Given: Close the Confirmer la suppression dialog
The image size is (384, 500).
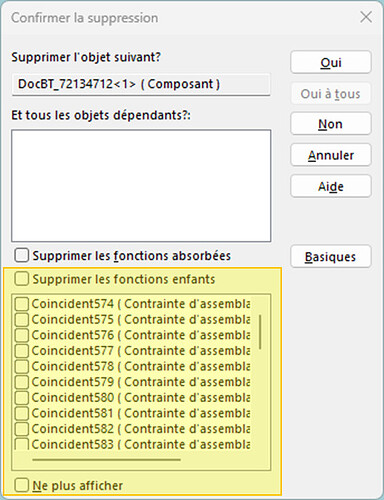Looking at the screenshot, I should click(x=366, y=17).
